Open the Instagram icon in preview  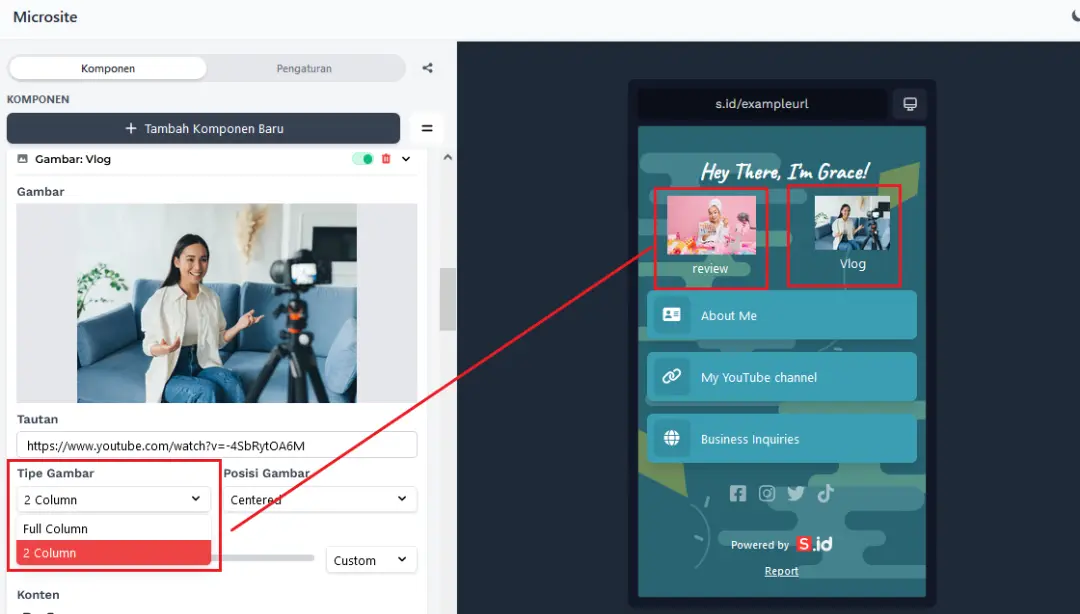767,493
